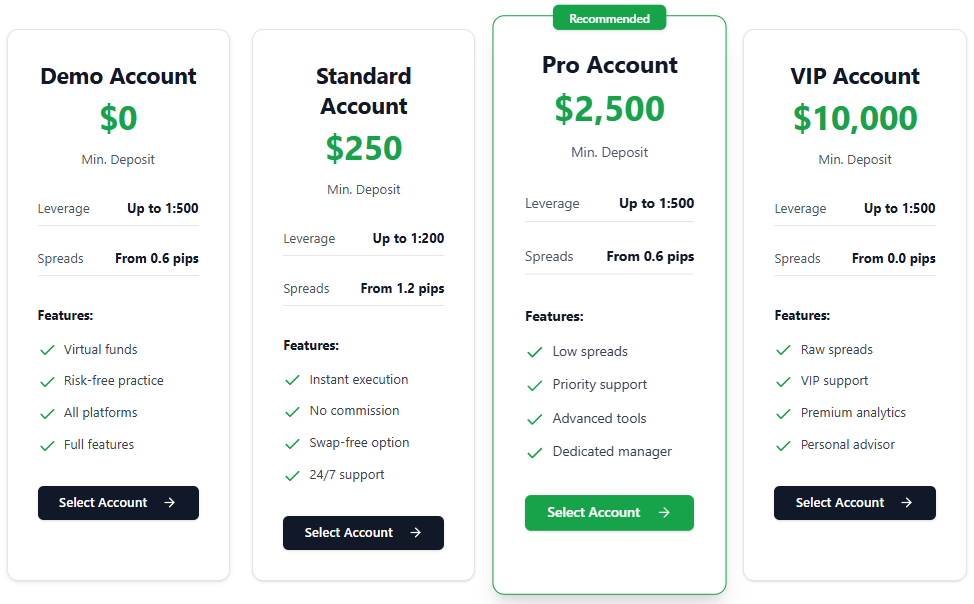Click the Low spreads checkmark icon
The image size is (974, 604).
(535, 352)
